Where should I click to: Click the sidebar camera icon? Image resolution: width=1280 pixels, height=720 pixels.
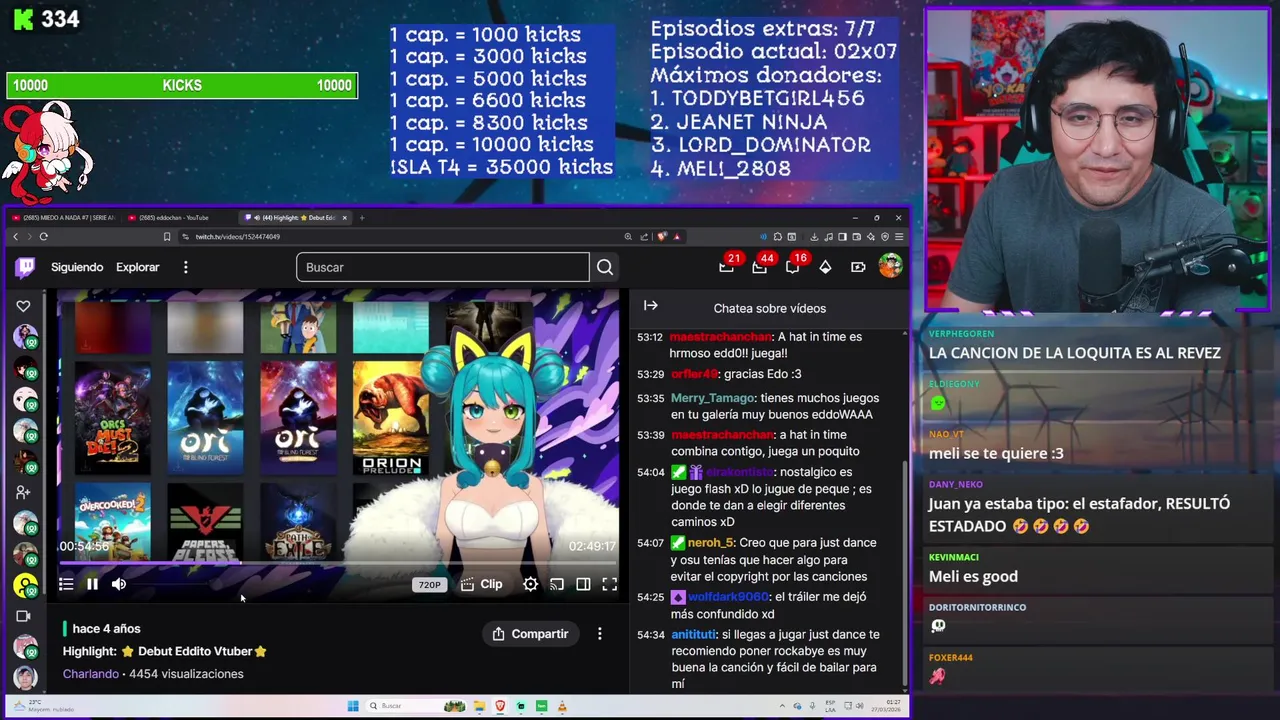tap(24, 616)
